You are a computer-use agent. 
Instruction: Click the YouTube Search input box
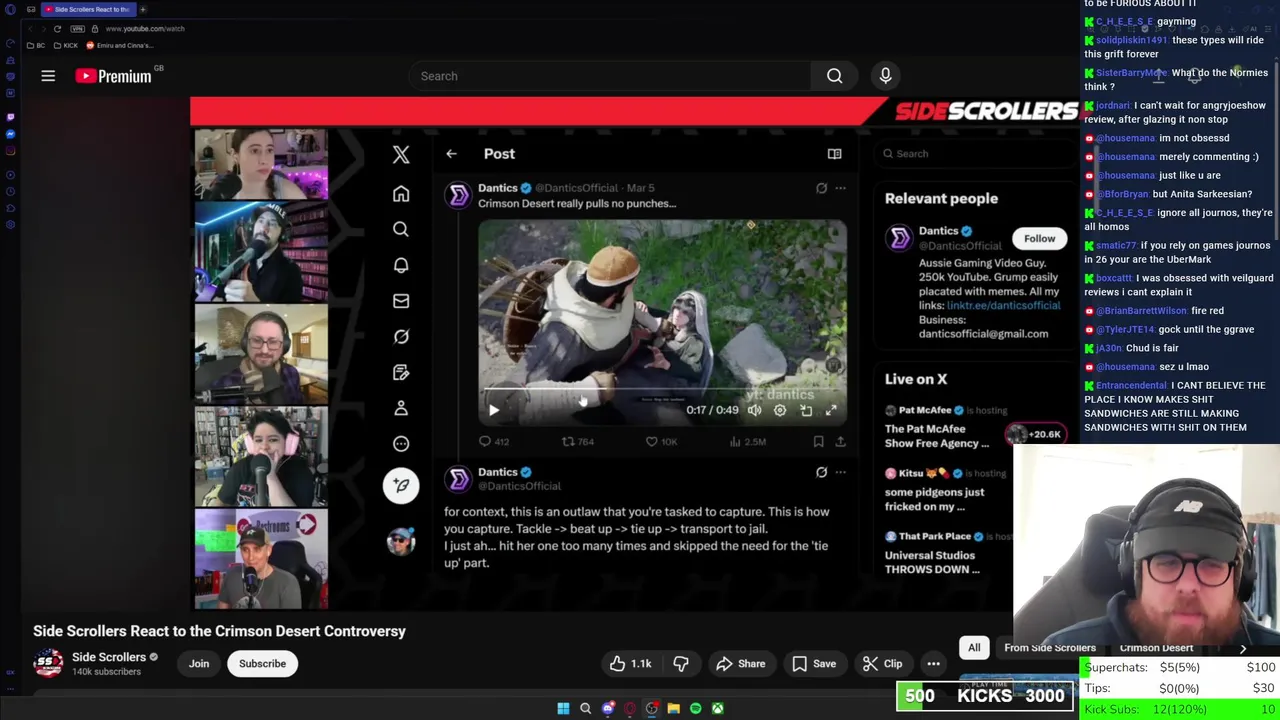(x=610, y=76)
